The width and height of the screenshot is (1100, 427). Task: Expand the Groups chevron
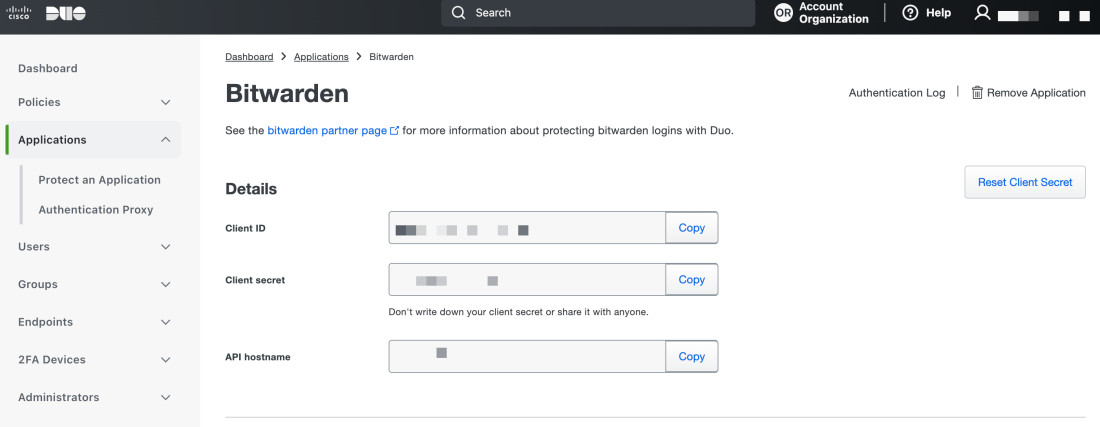(x=166, y=284)
